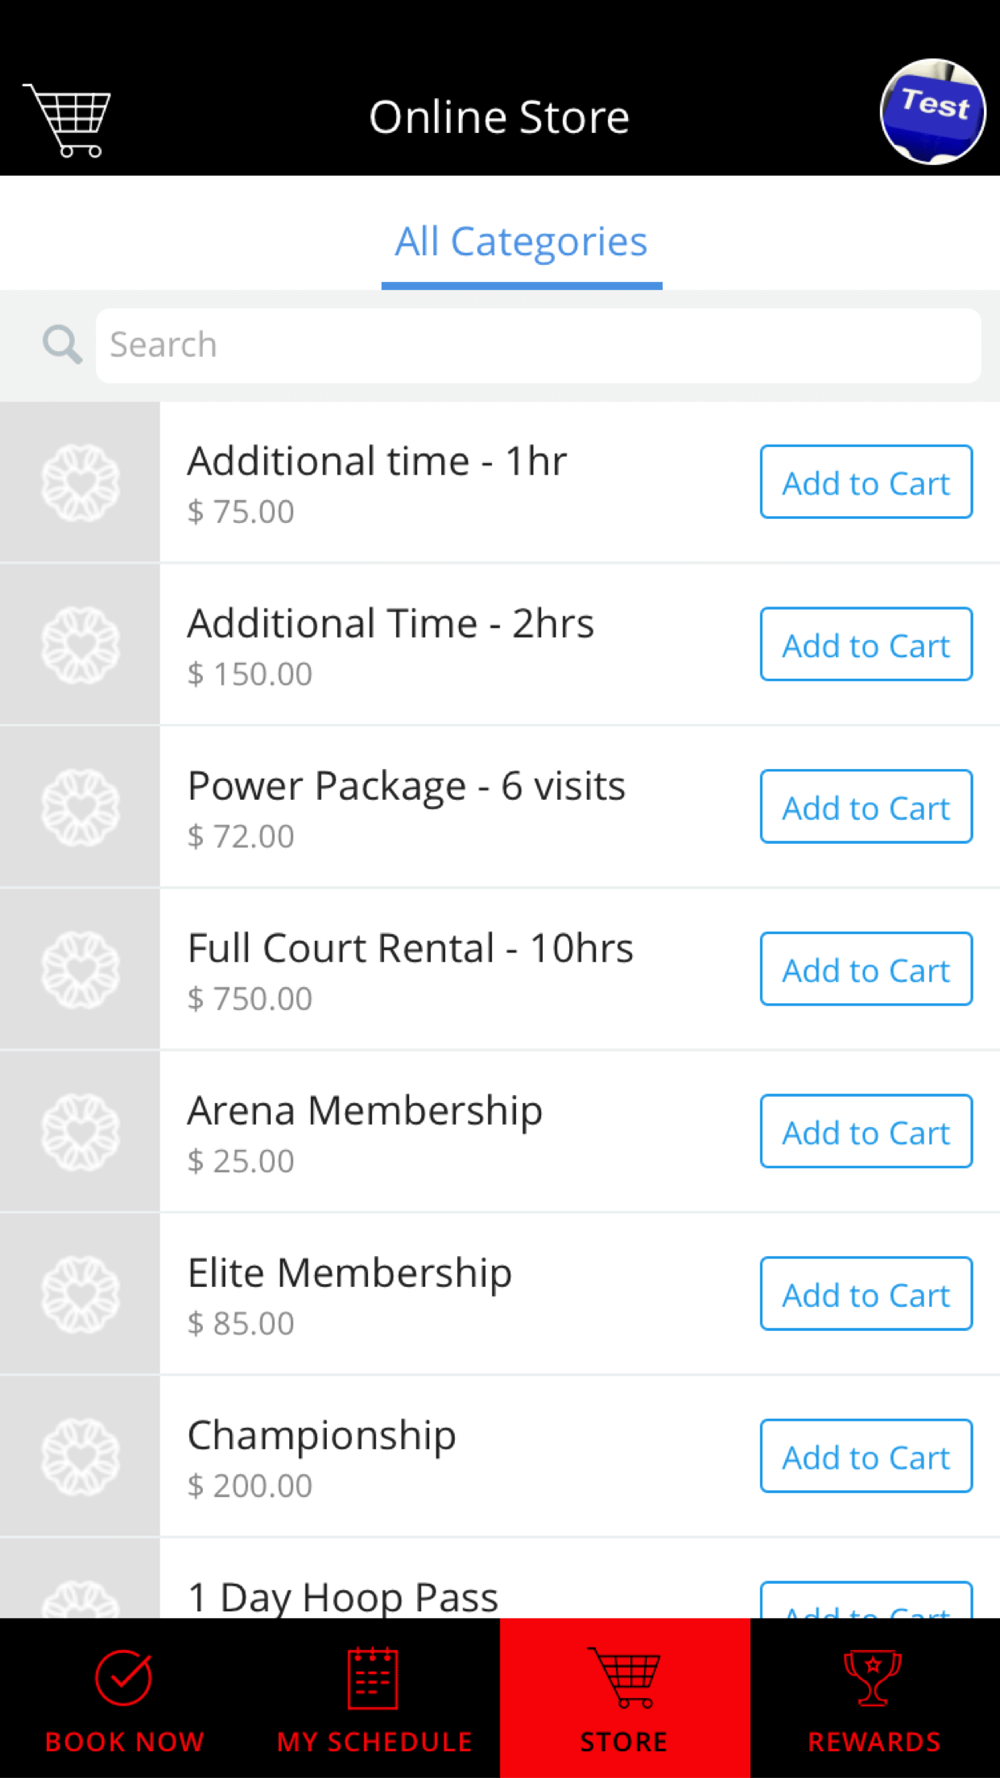Add Additional time 1hr to cart
Screen dimensions: 1000x1778
866,482
